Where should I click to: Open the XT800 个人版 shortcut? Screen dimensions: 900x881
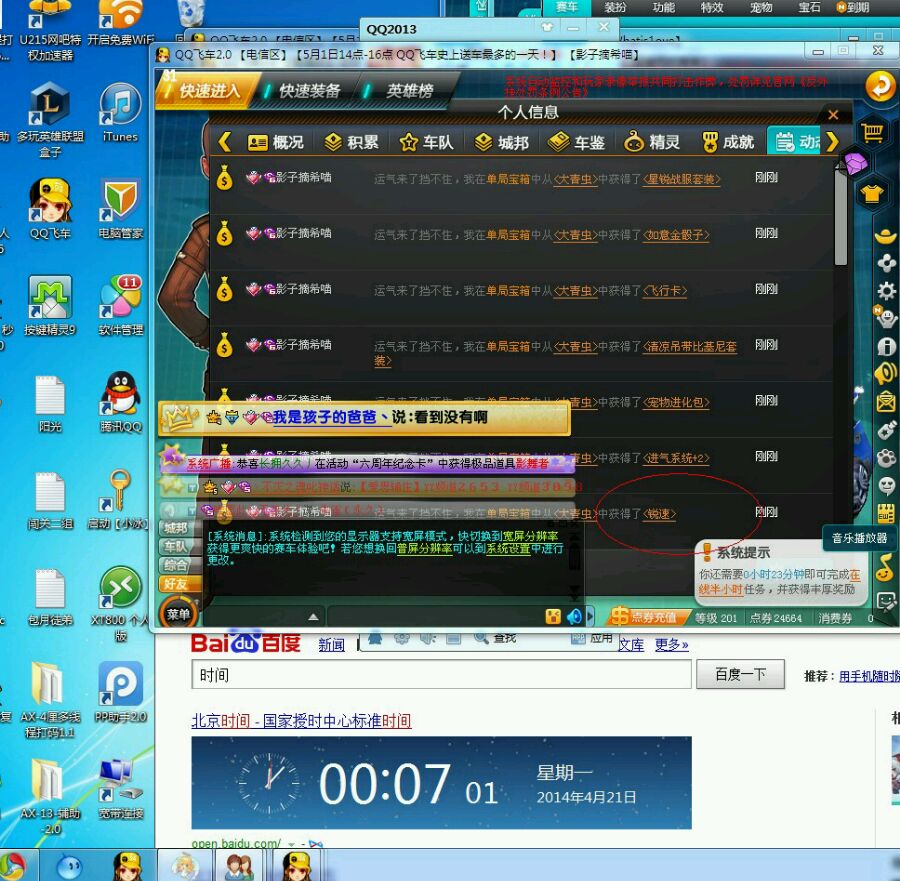pyautogui.click(x=120, y=604)
